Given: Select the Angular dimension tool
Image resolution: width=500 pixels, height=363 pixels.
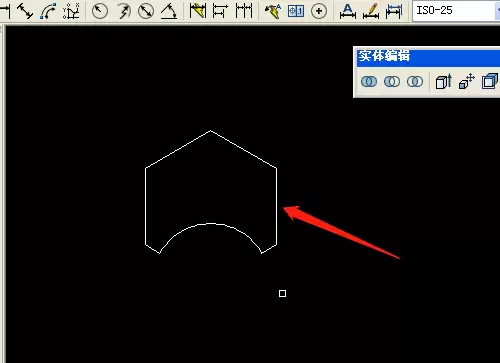Looking at the screenshot, I should click(x=169, y=11).
